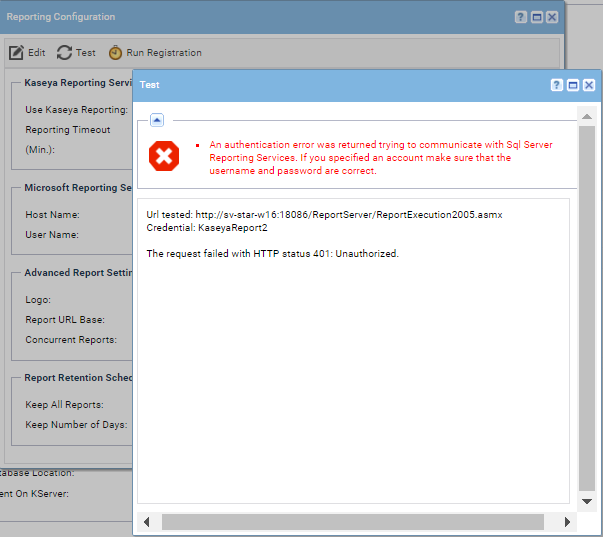Click the User Name label
This screenshot has width=603, height=537.
pyautogui.click(x=52, y=235)
